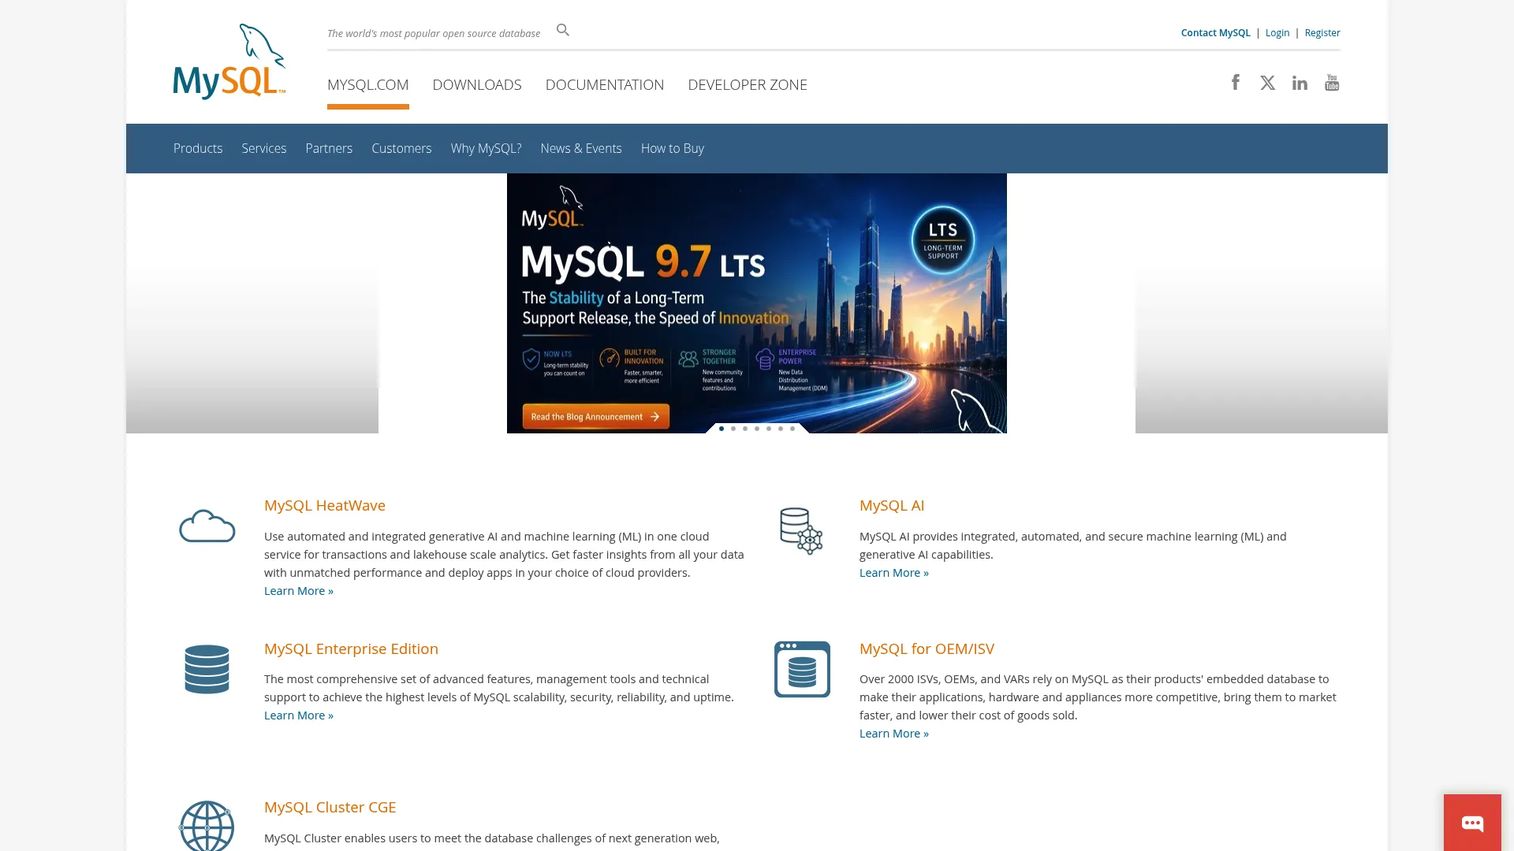Screen dimensions: 1514x851
Task: Select the MYSQL.COM top tab
Action: click(x=368, y=85)
